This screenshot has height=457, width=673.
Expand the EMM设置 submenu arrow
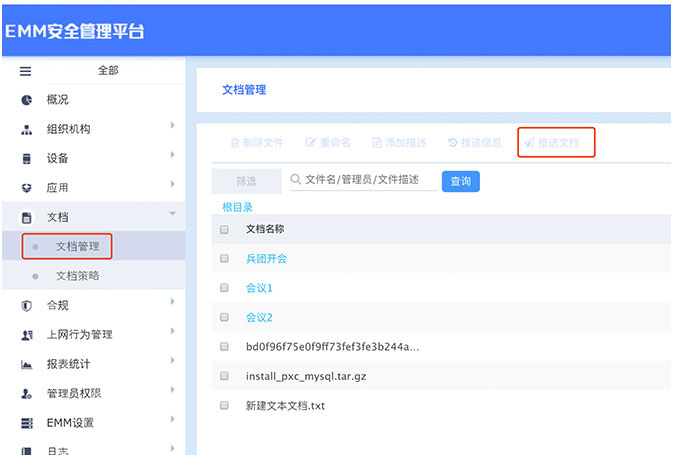[x=172, y=420]
